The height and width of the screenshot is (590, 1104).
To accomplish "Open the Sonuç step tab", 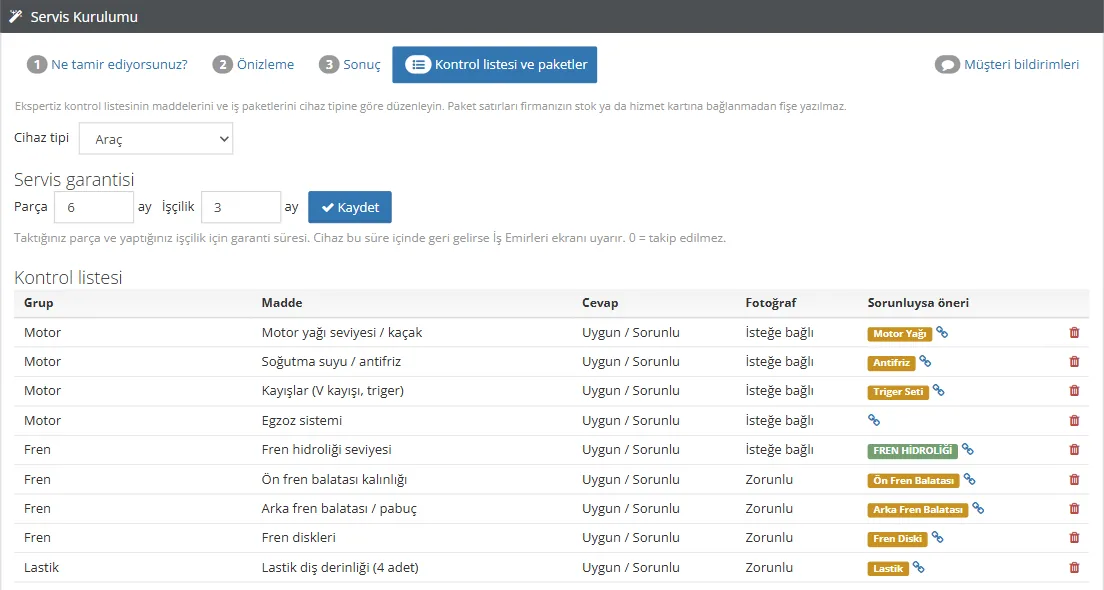I will coord(350,65).
